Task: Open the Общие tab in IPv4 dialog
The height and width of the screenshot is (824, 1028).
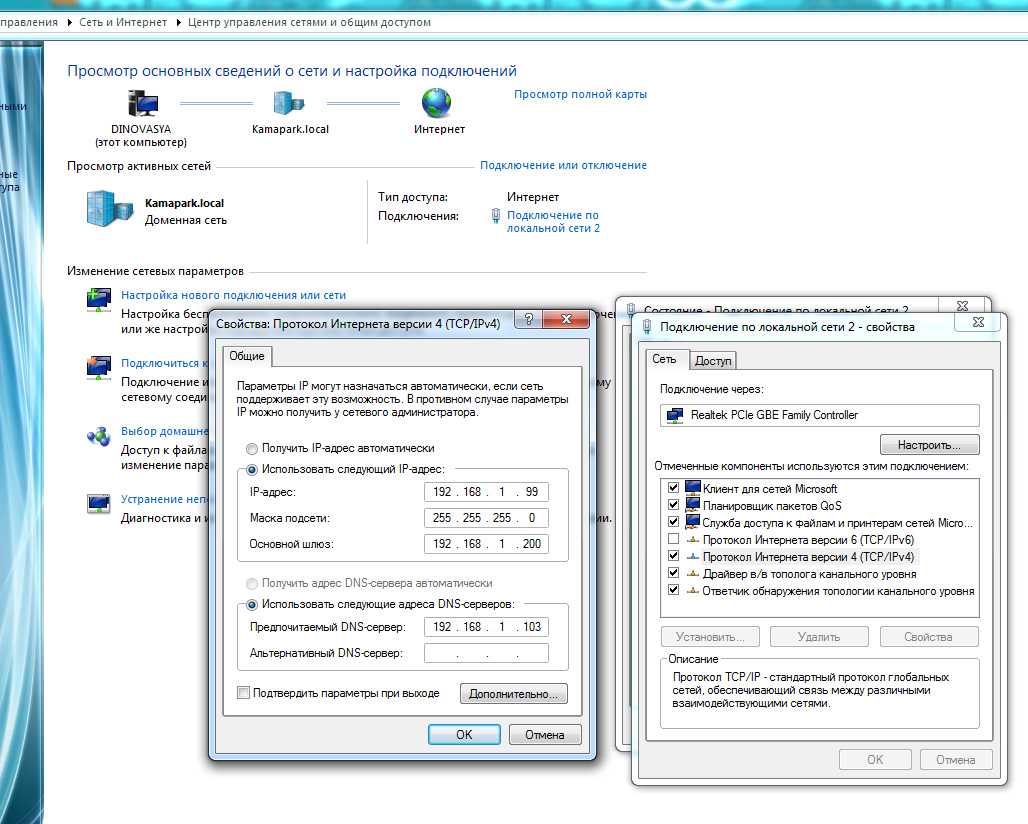Action: click(247, 356)
